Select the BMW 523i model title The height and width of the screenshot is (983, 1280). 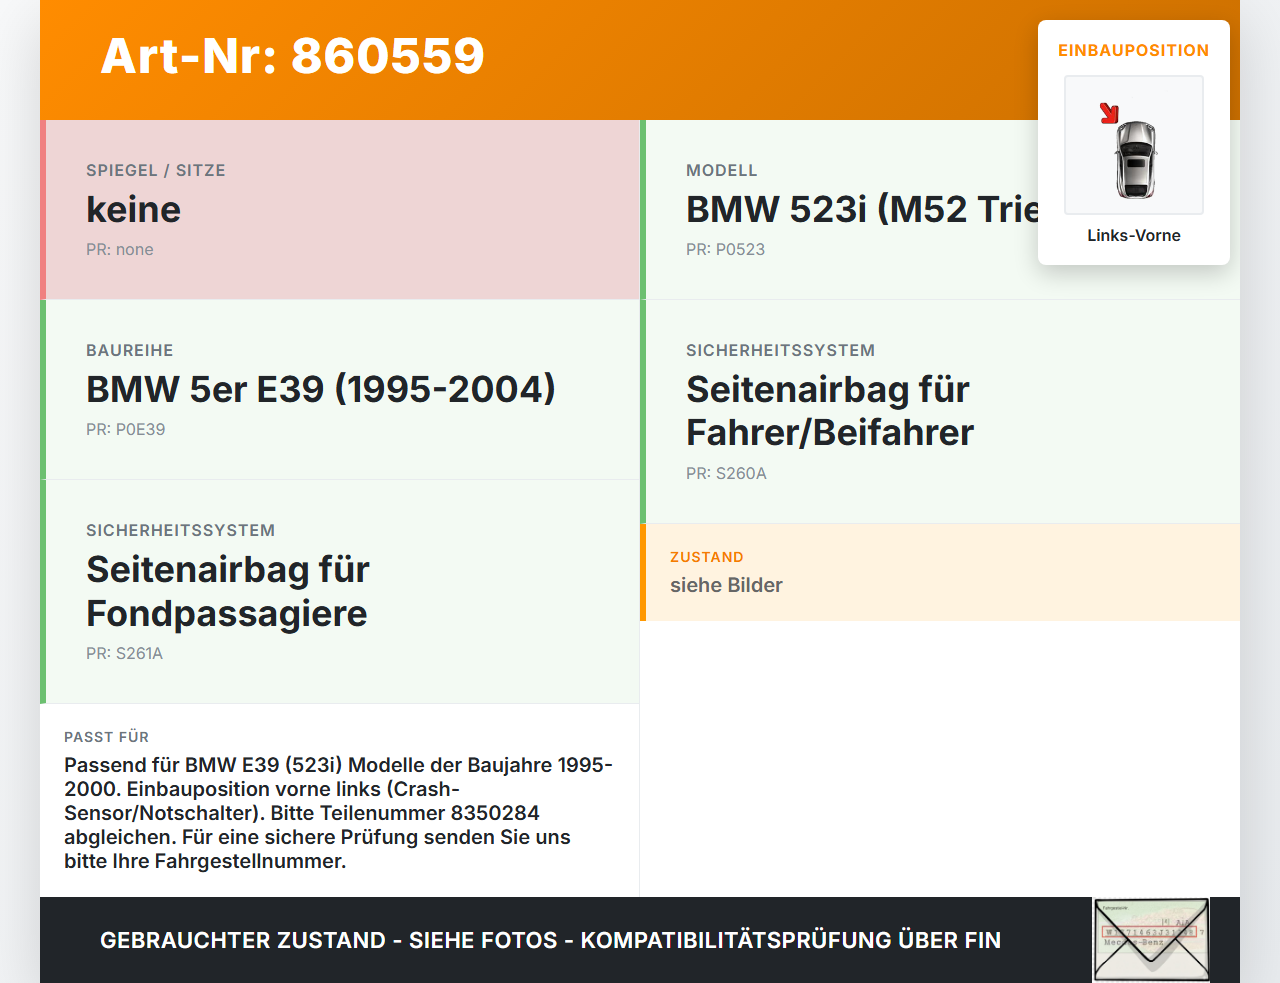(863, 209)
